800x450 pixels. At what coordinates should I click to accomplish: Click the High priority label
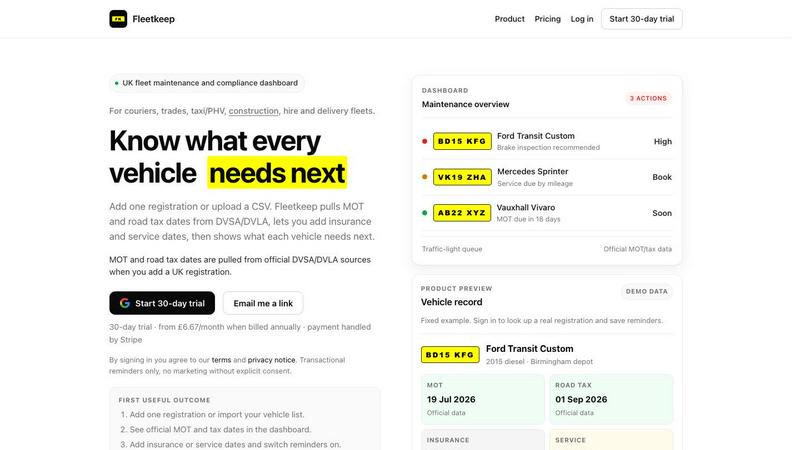(x=663, y=141)
